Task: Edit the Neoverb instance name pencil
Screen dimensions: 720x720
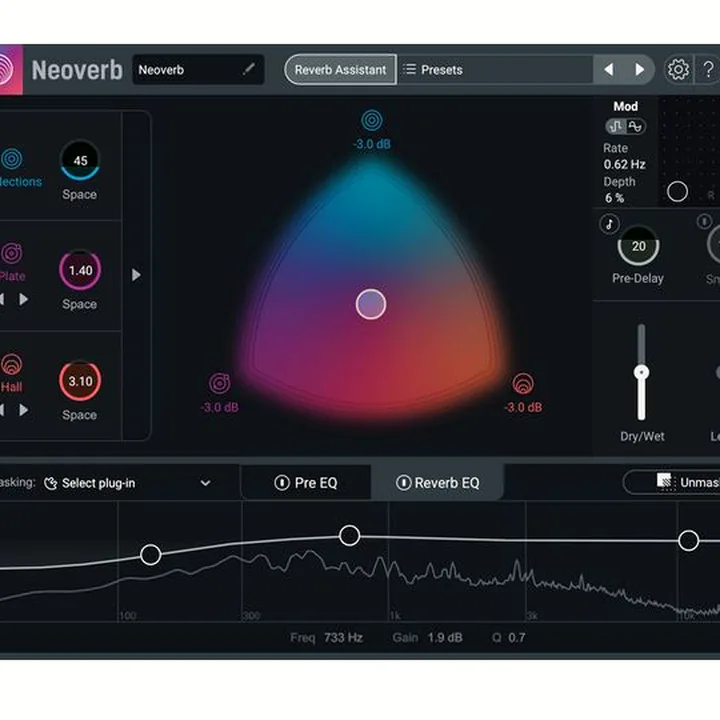Action: 248,69
